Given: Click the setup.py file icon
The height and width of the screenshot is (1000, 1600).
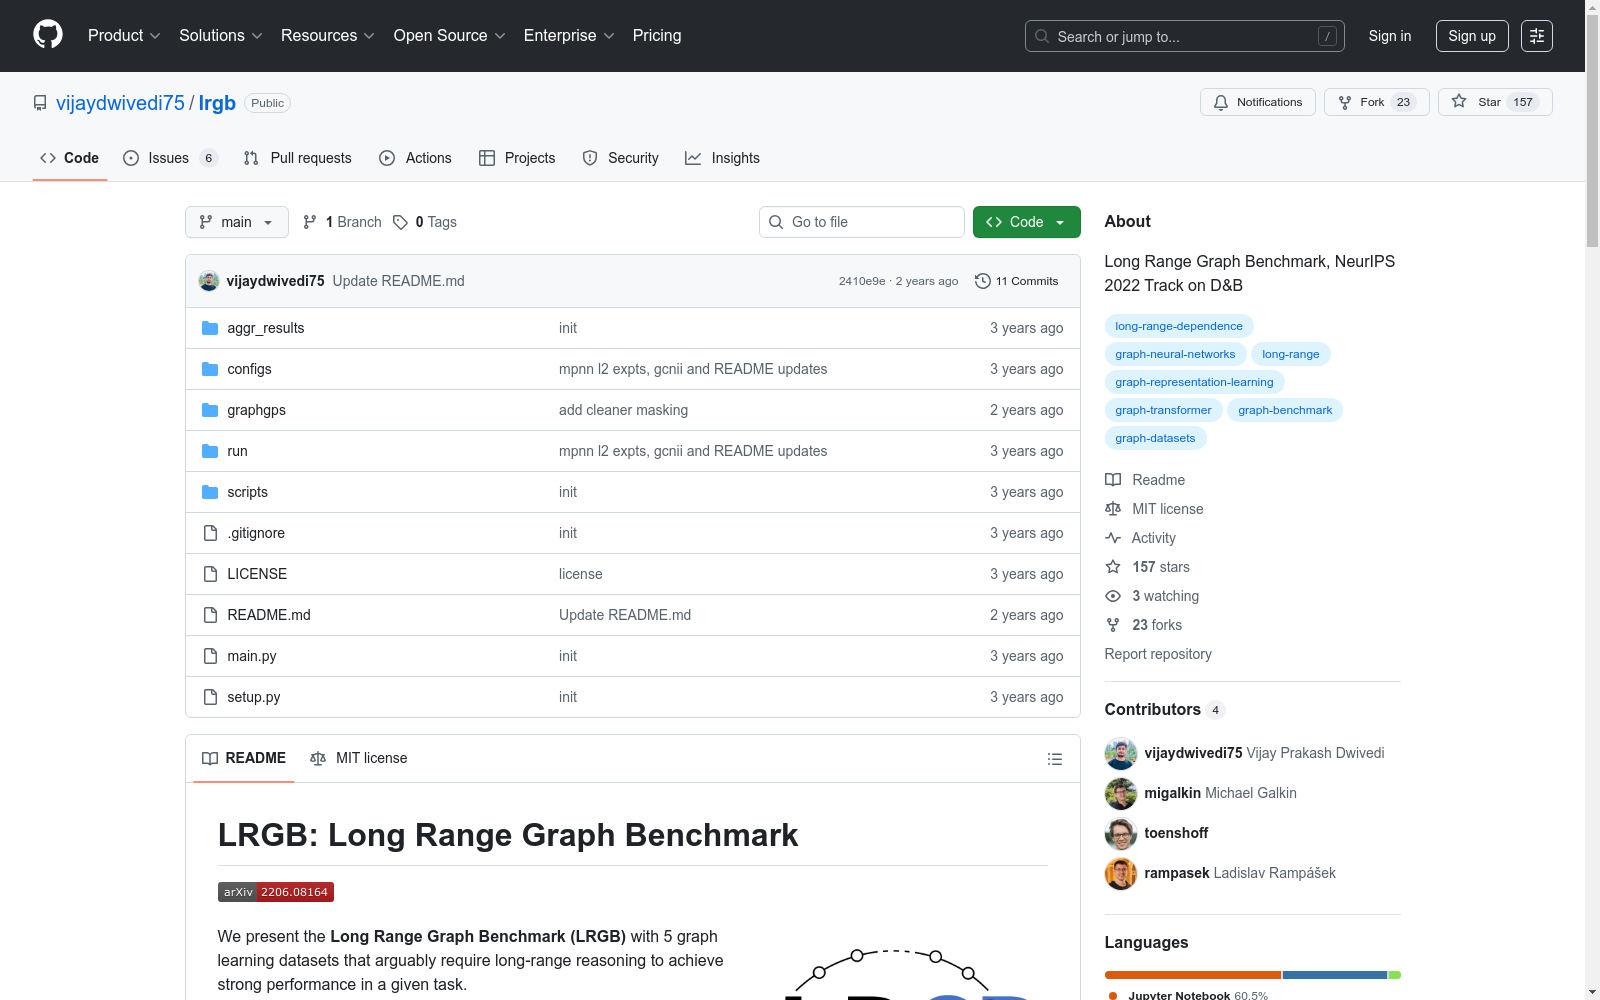Looking at the screenshot, I should tap(210, 697).
